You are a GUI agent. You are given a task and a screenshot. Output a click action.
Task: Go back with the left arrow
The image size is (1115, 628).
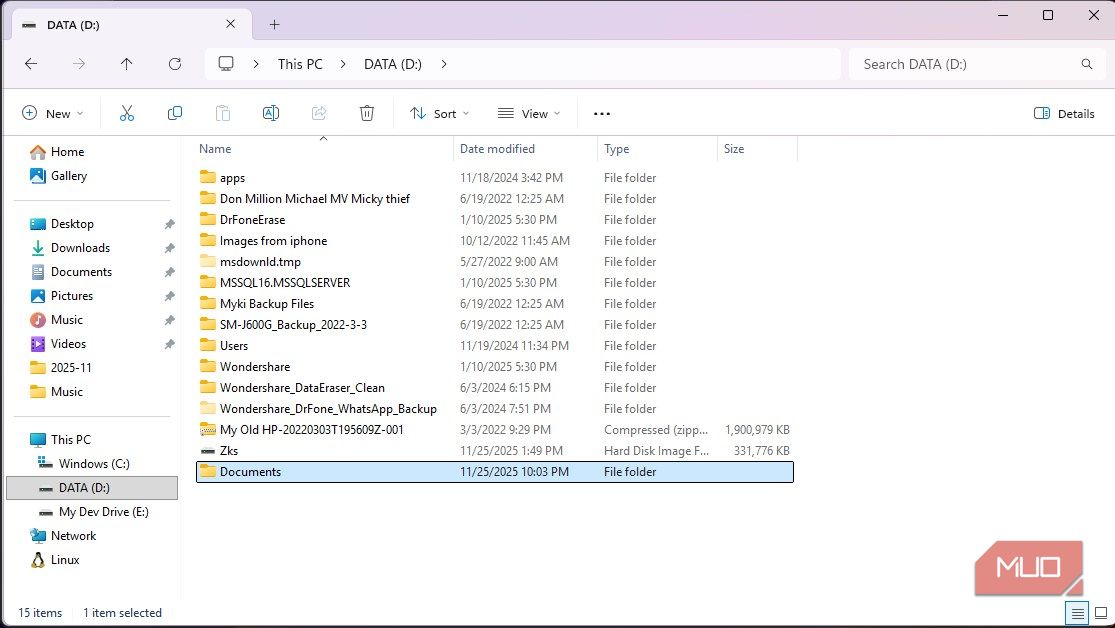pos(31,64)
